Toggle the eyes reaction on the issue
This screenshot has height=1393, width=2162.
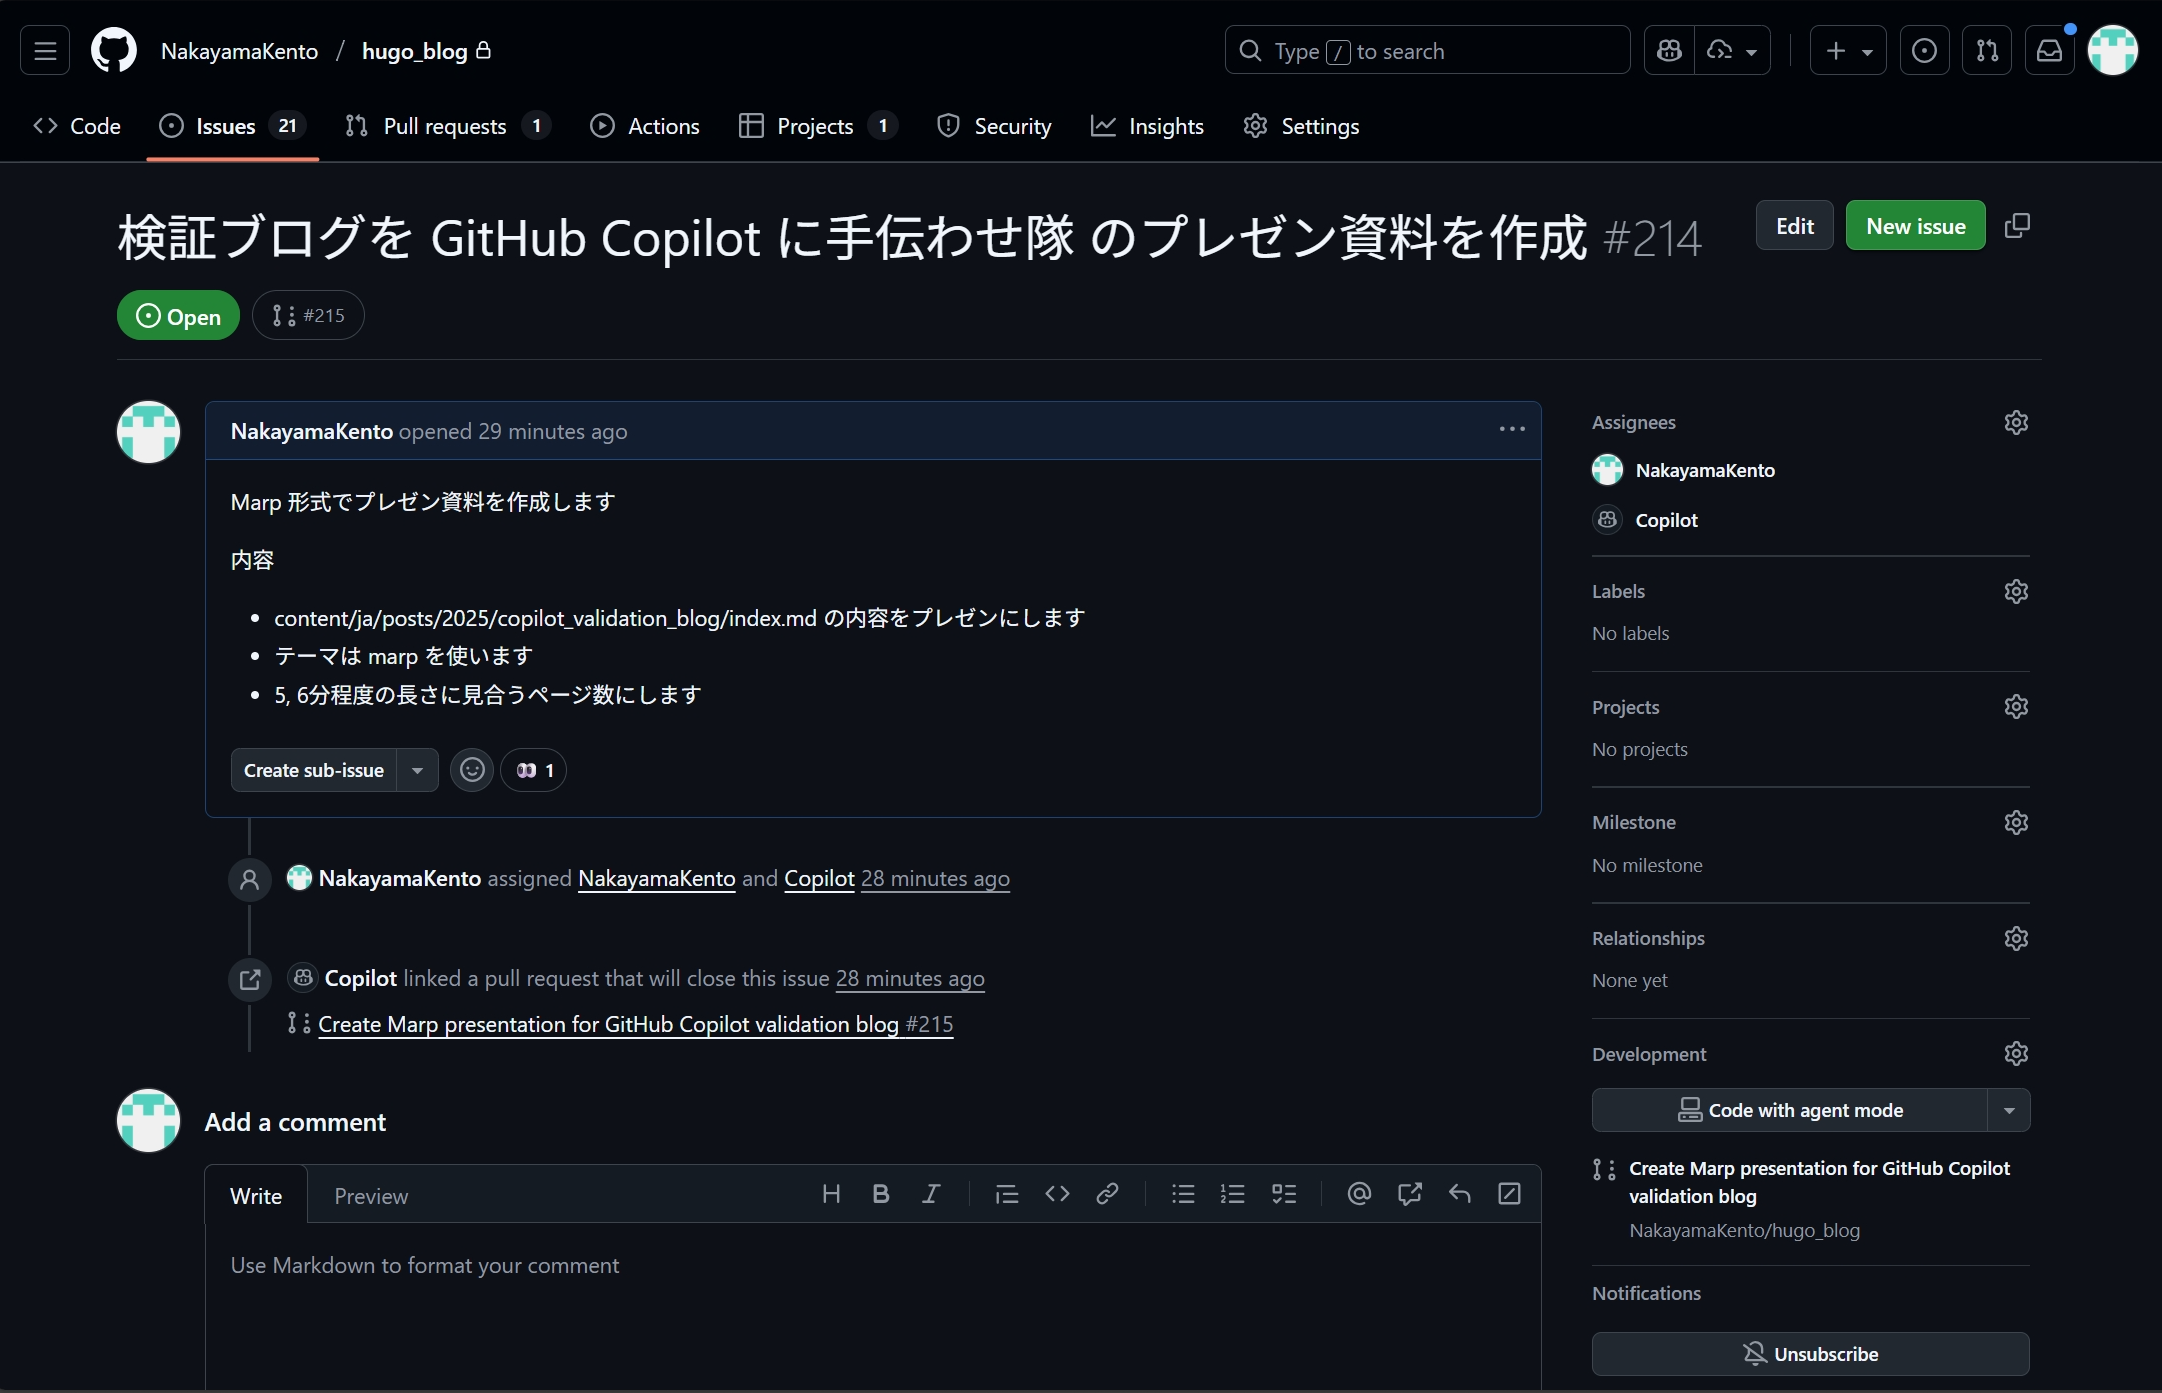pos(534,770)
